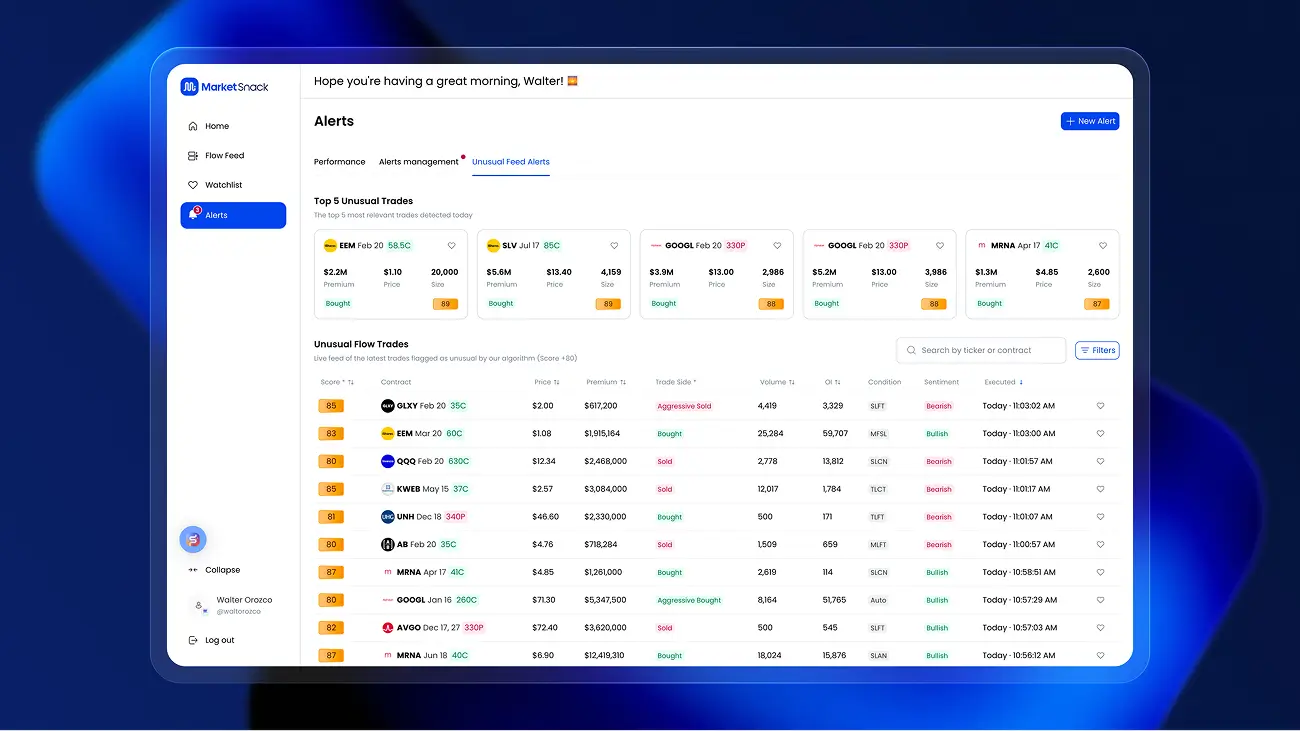Click the score 89 badge on SLV card
This screenshot has height=731, width=1300.
pyautogui.click(x=607, y=304)
